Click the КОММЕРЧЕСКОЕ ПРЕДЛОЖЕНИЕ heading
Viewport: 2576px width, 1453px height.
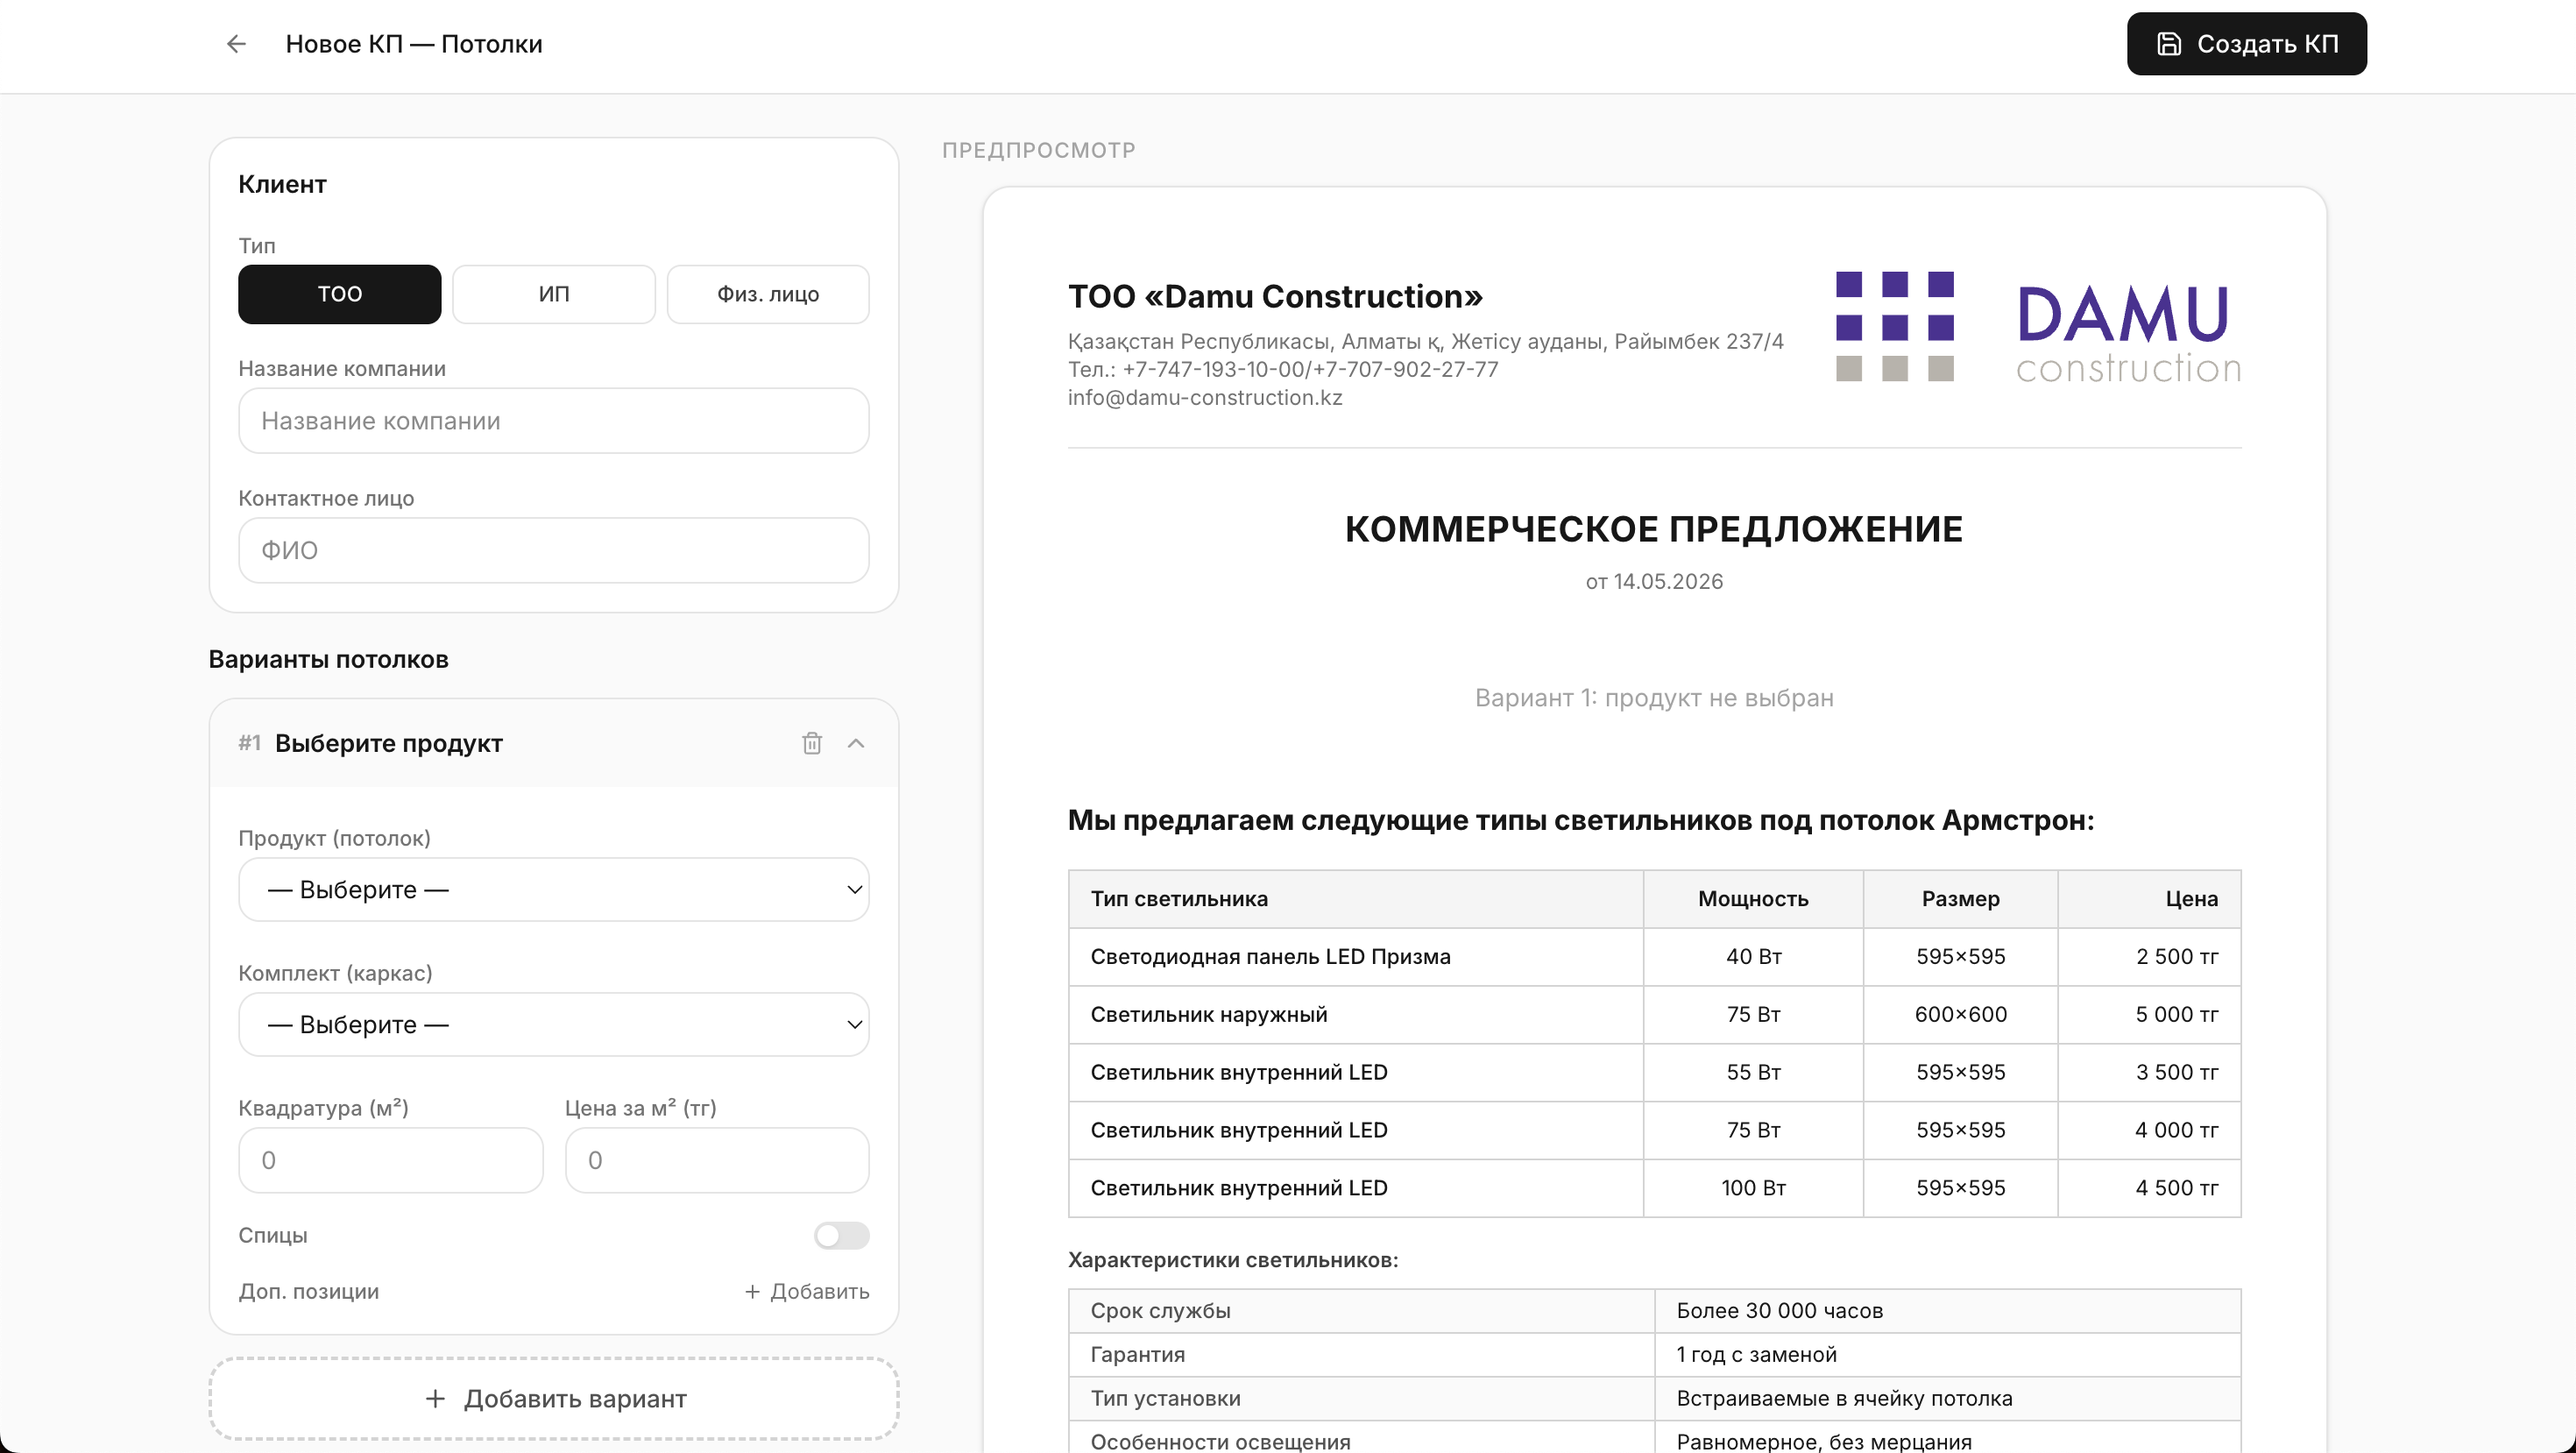[1654, 529]
